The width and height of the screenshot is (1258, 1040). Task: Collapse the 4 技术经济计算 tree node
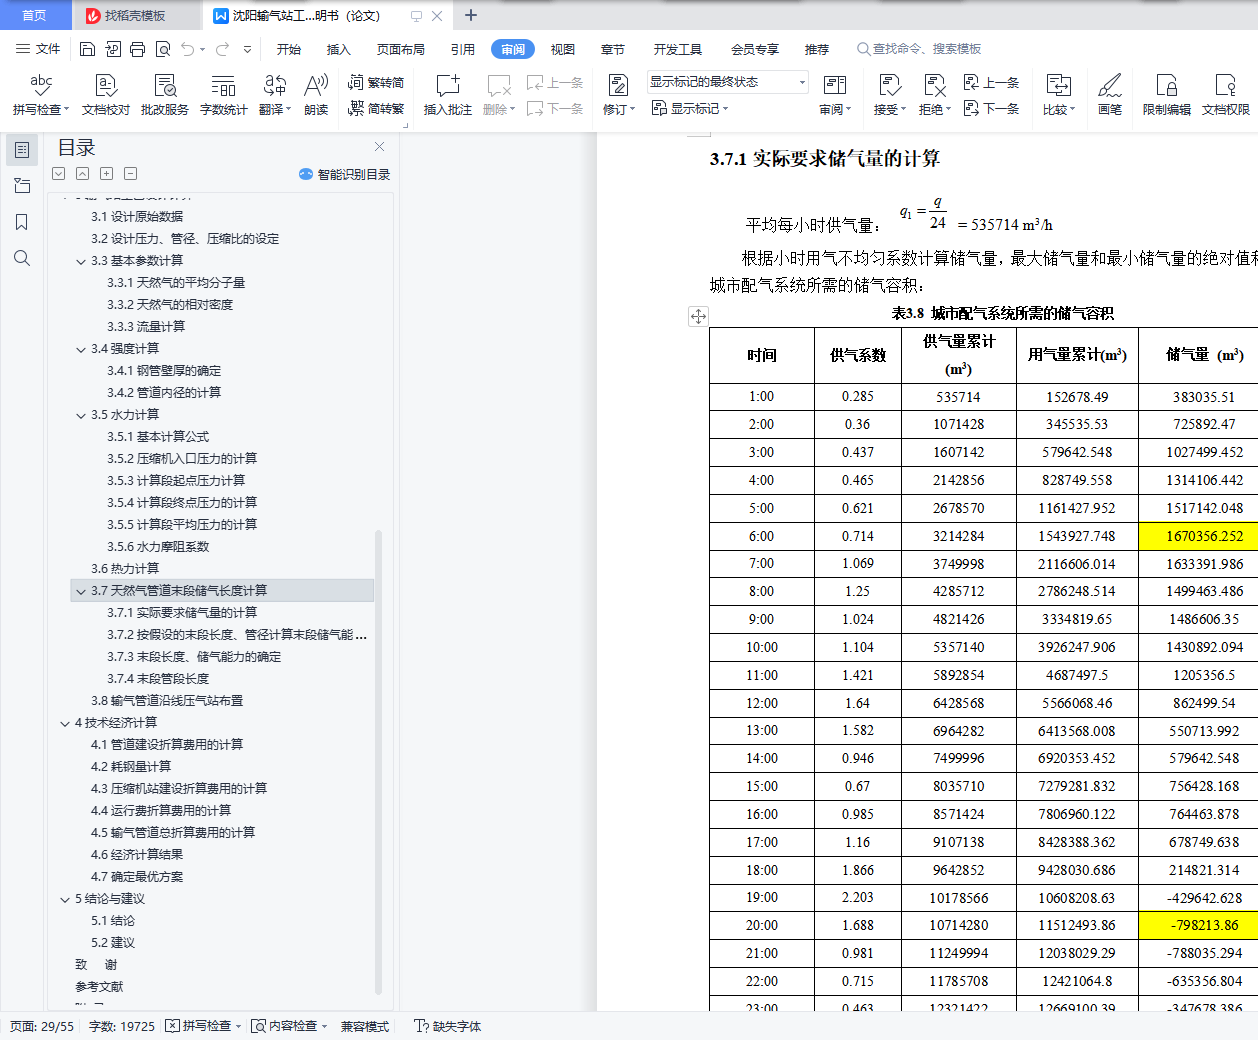[65, 723]
